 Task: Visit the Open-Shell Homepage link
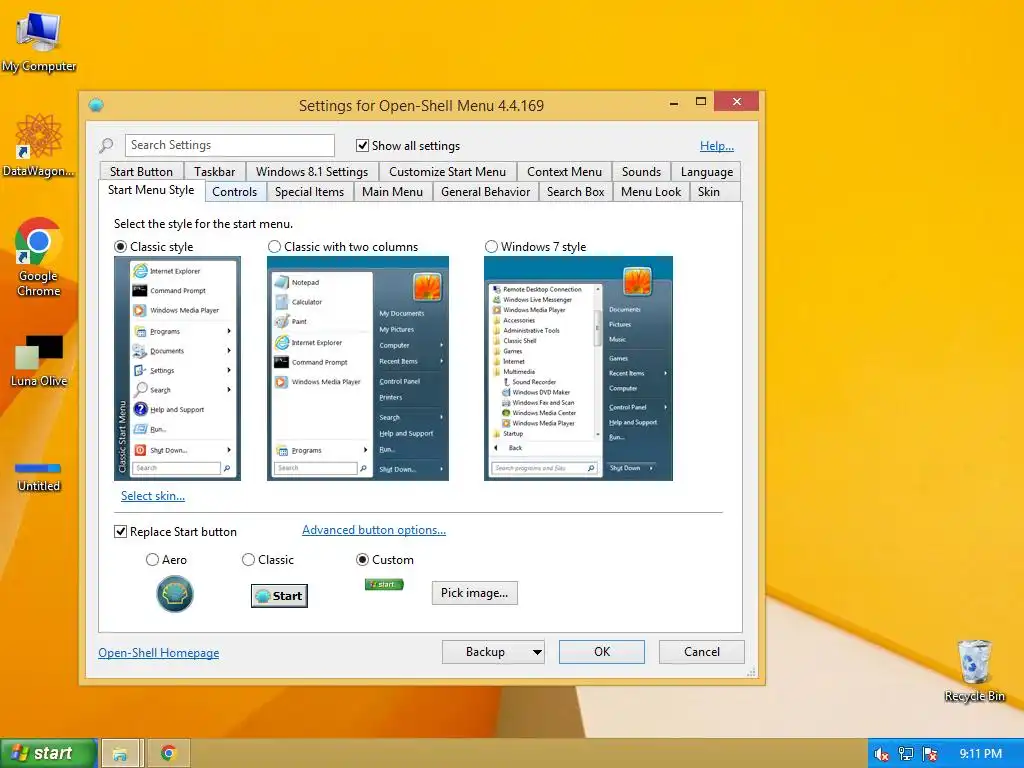[x=159, y=652]
